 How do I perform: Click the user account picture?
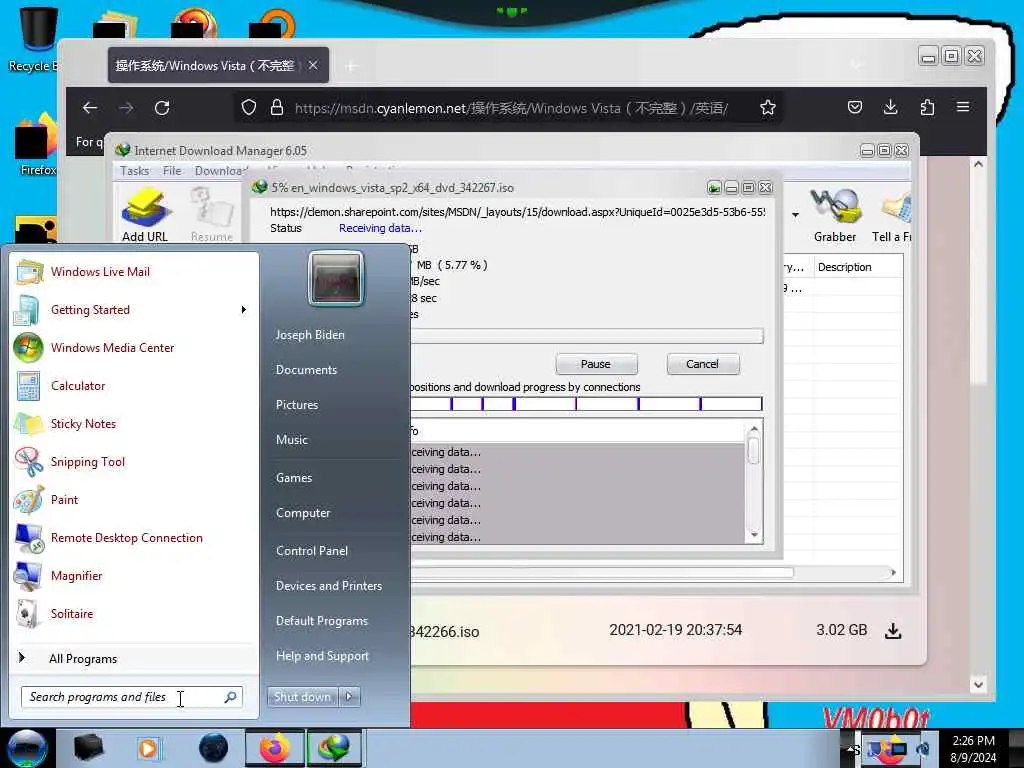(x=336, y=279)
